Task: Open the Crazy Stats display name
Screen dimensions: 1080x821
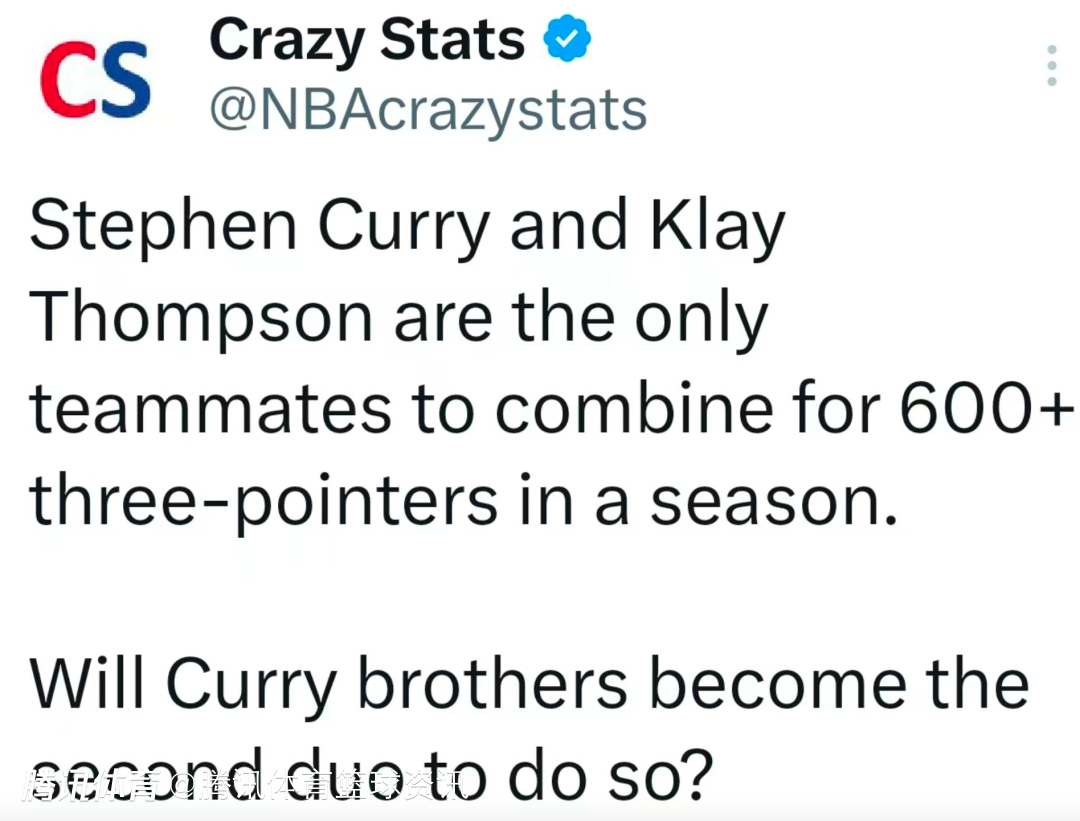Action: pyautogui.click(x=367, y=41)
